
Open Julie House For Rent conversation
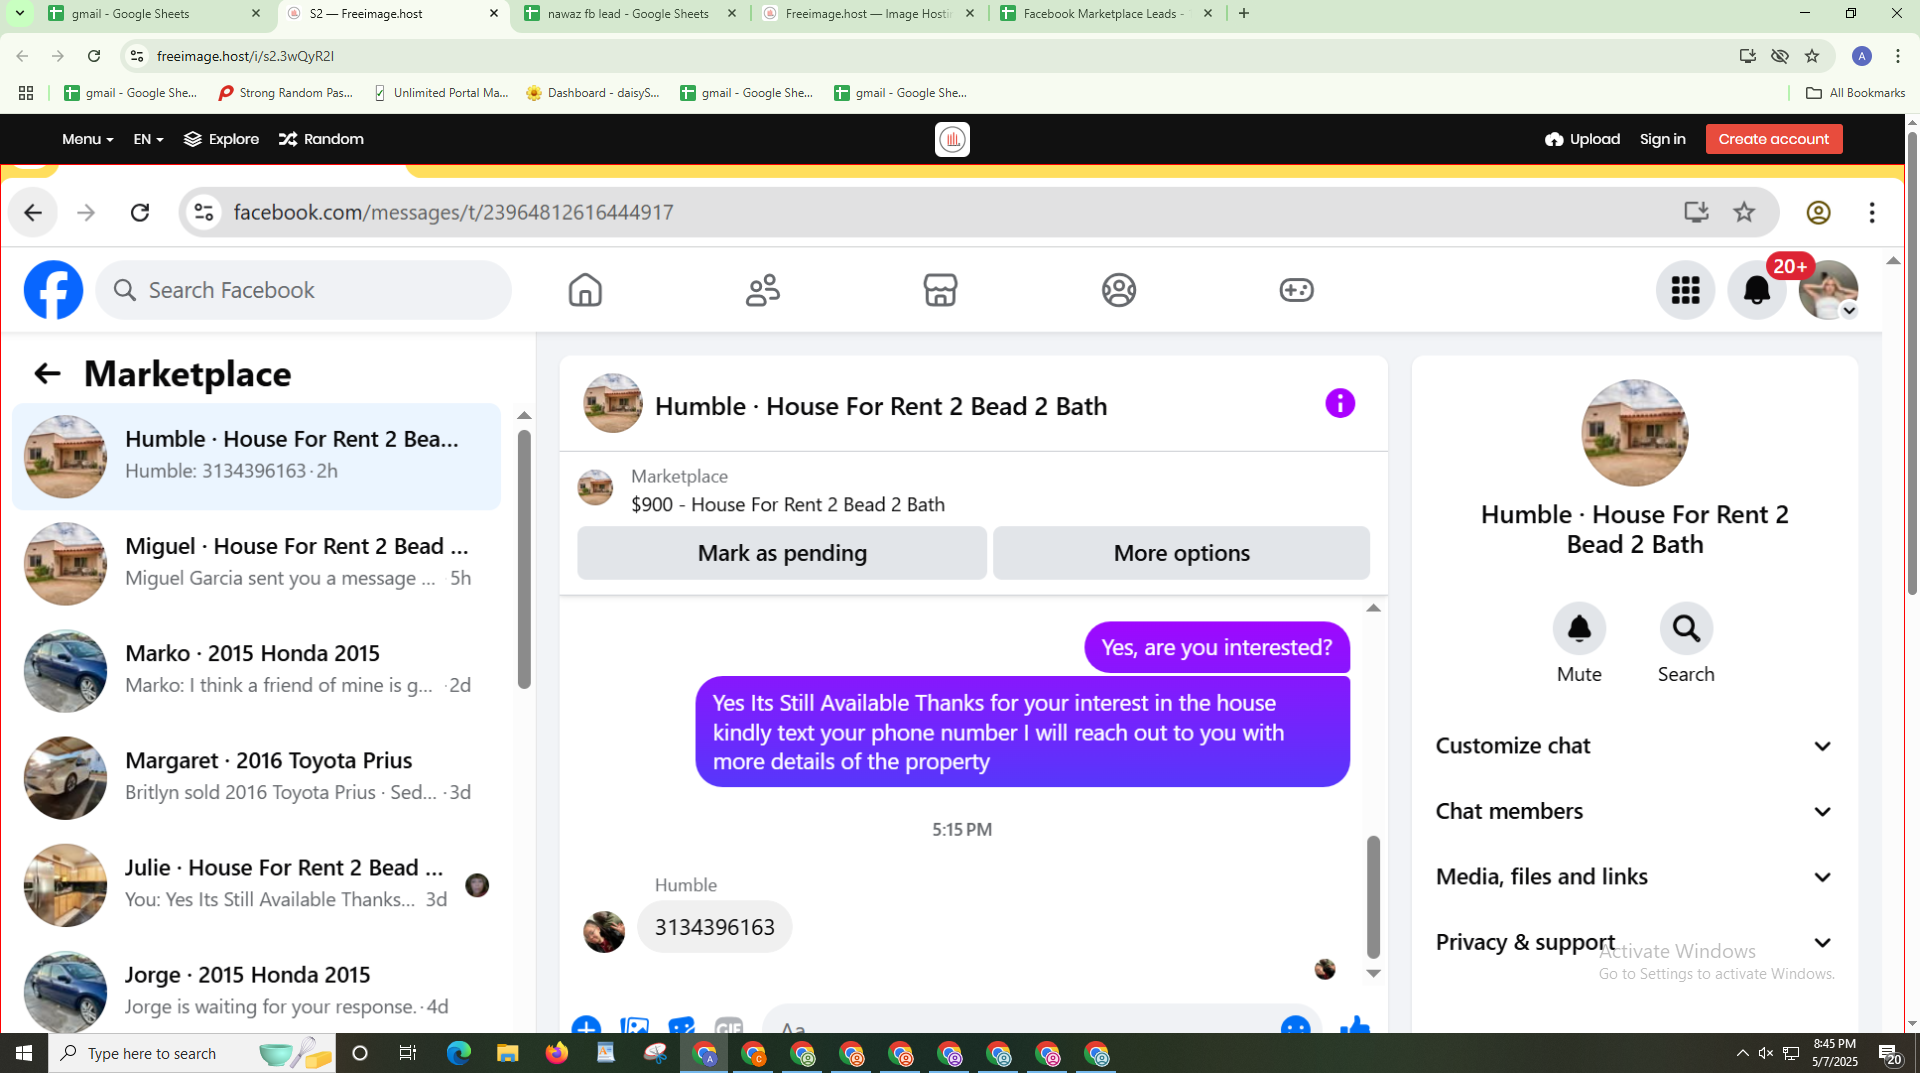(257, 884)
